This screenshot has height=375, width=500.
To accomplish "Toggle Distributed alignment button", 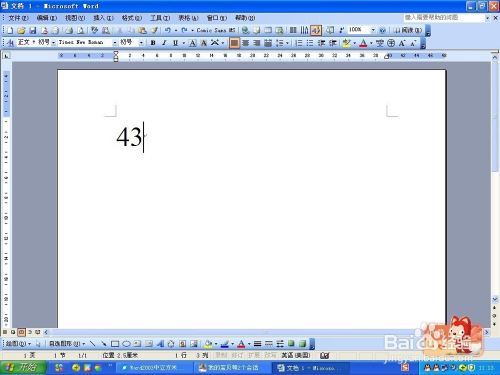I will pos(268,43).
